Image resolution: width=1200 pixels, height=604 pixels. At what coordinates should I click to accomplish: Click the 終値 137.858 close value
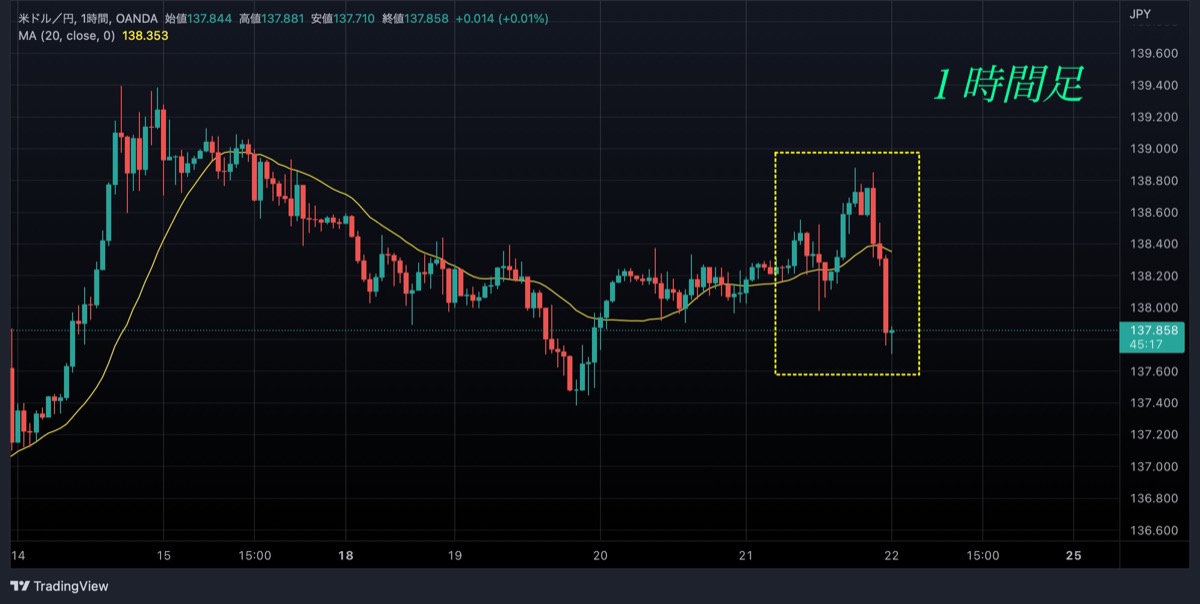tap(417, 18)
